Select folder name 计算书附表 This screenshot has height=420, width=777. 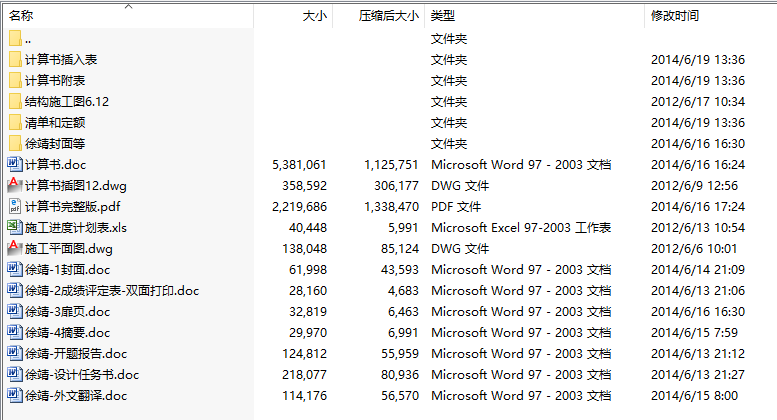(x=55, y=80)
